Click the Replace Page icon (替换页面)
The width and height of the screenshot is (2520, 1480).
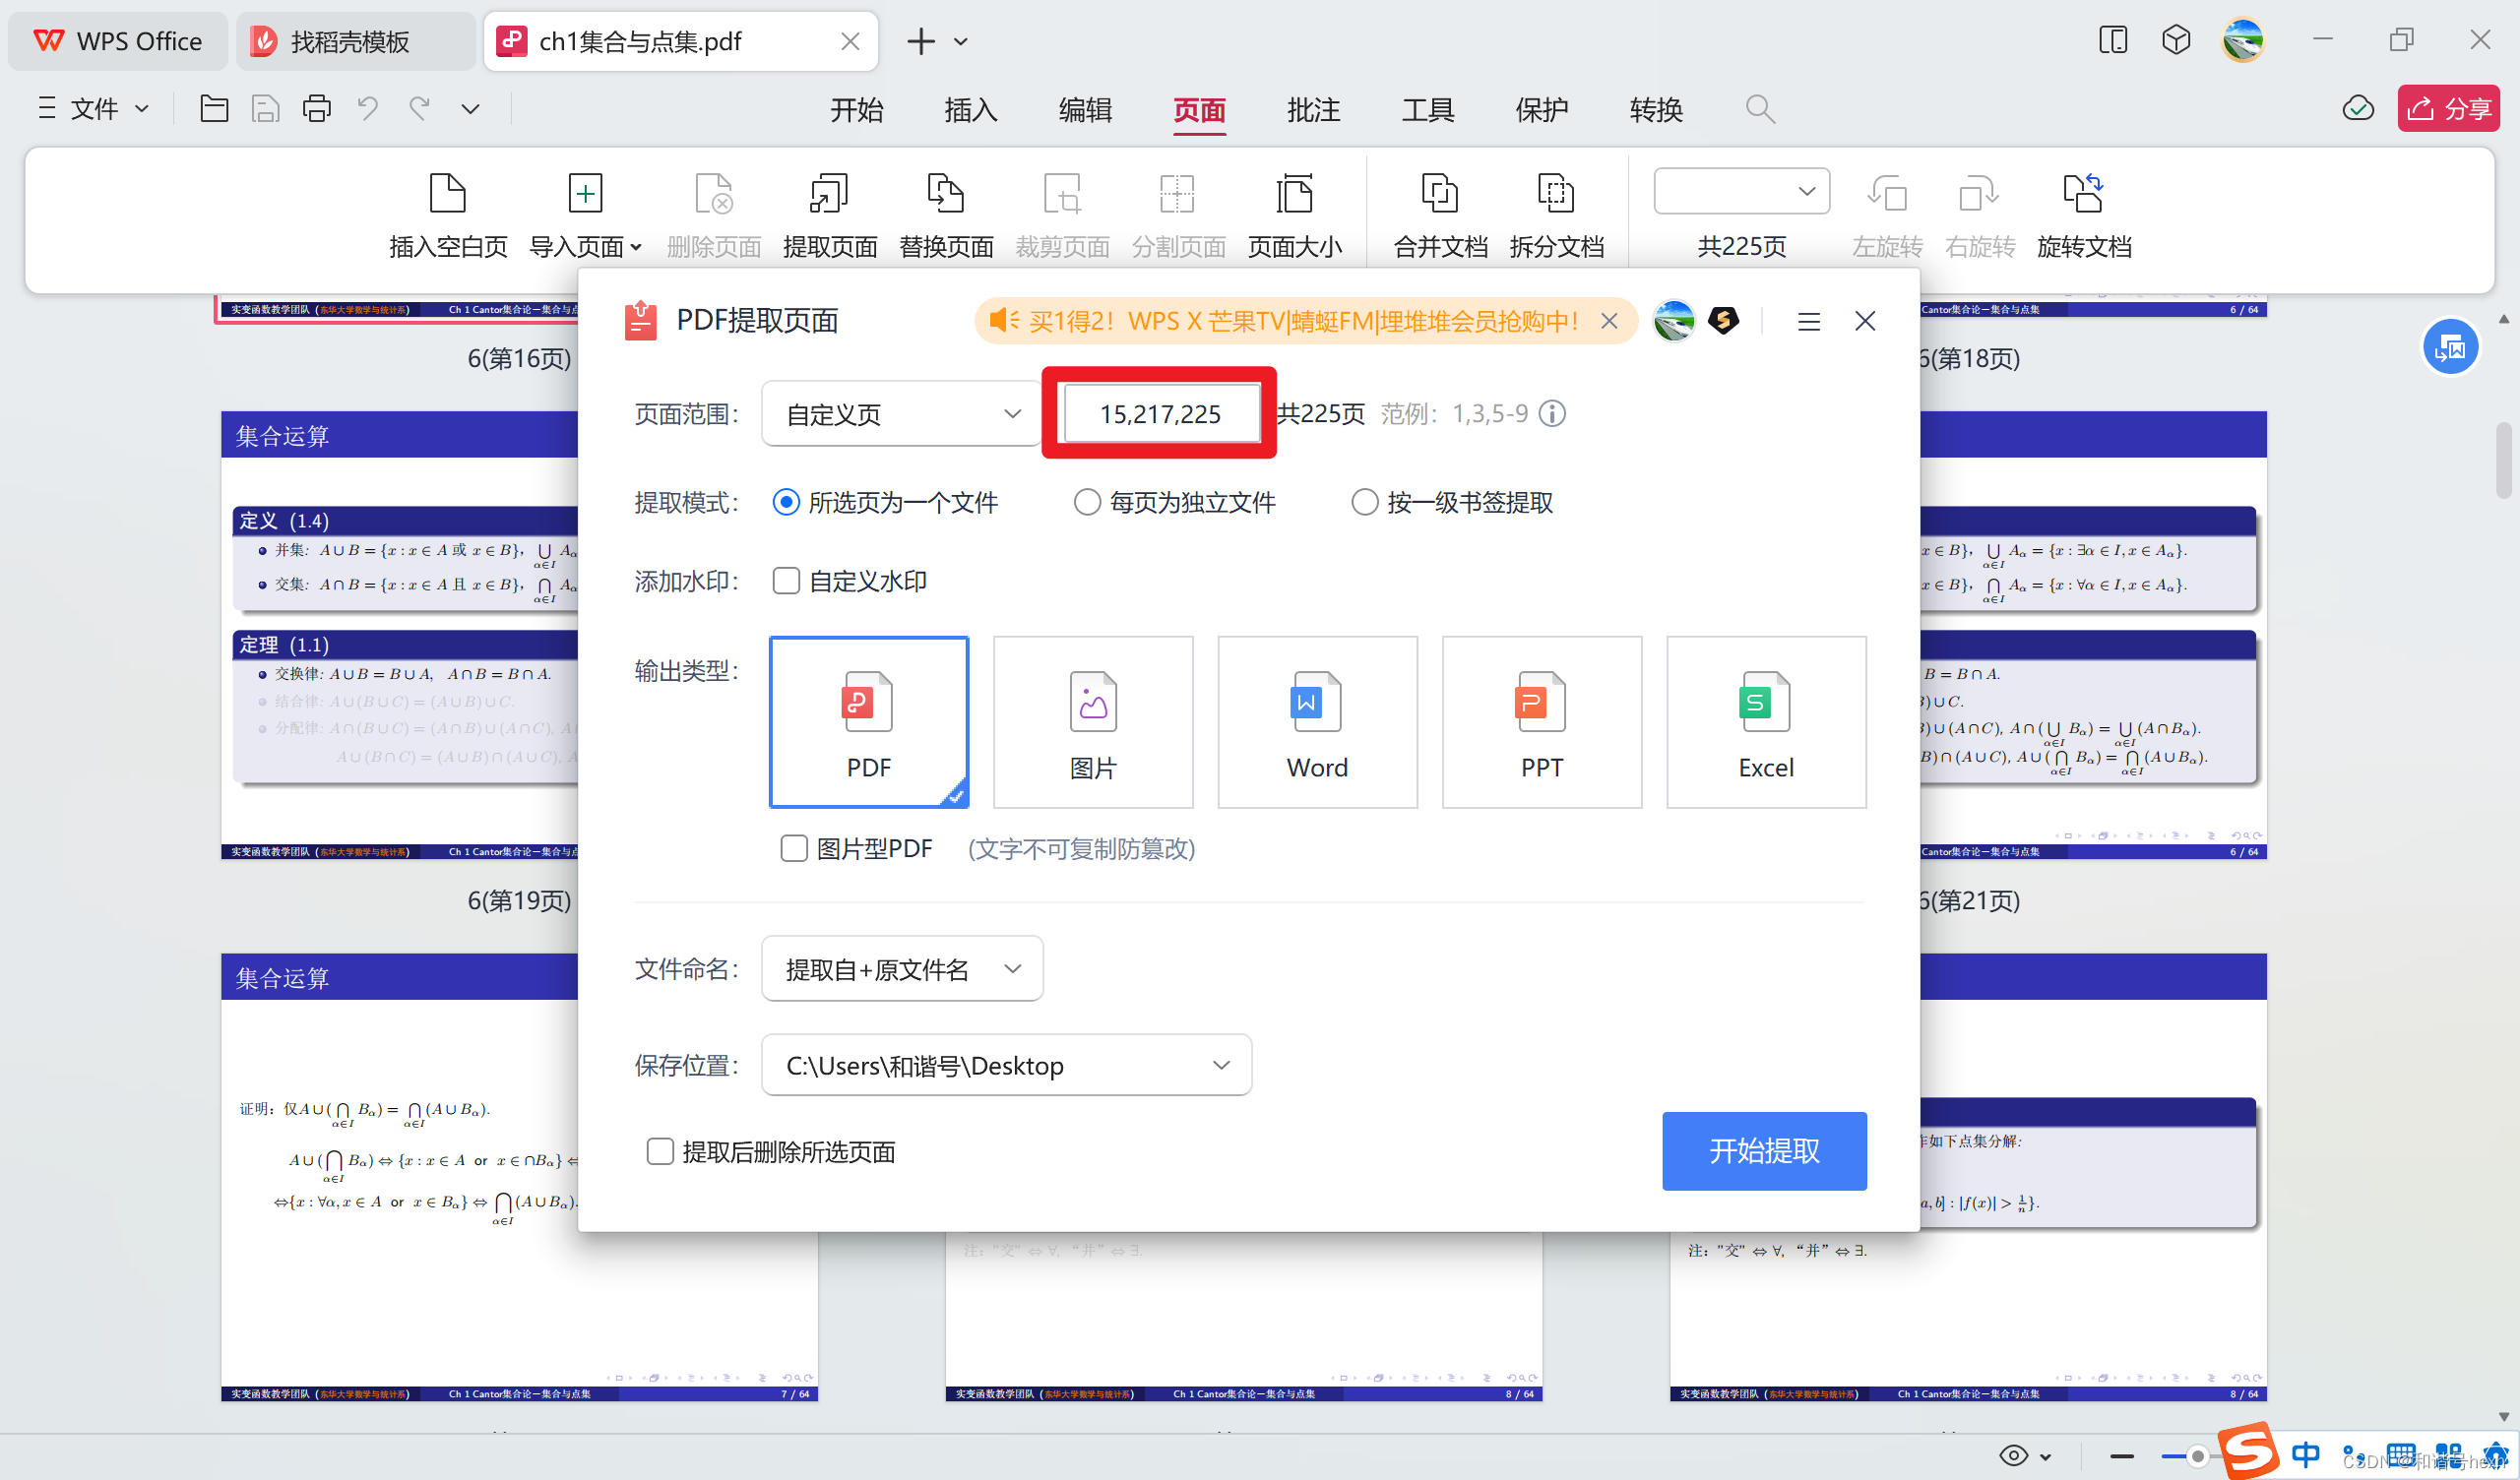[x=945, y=193]
